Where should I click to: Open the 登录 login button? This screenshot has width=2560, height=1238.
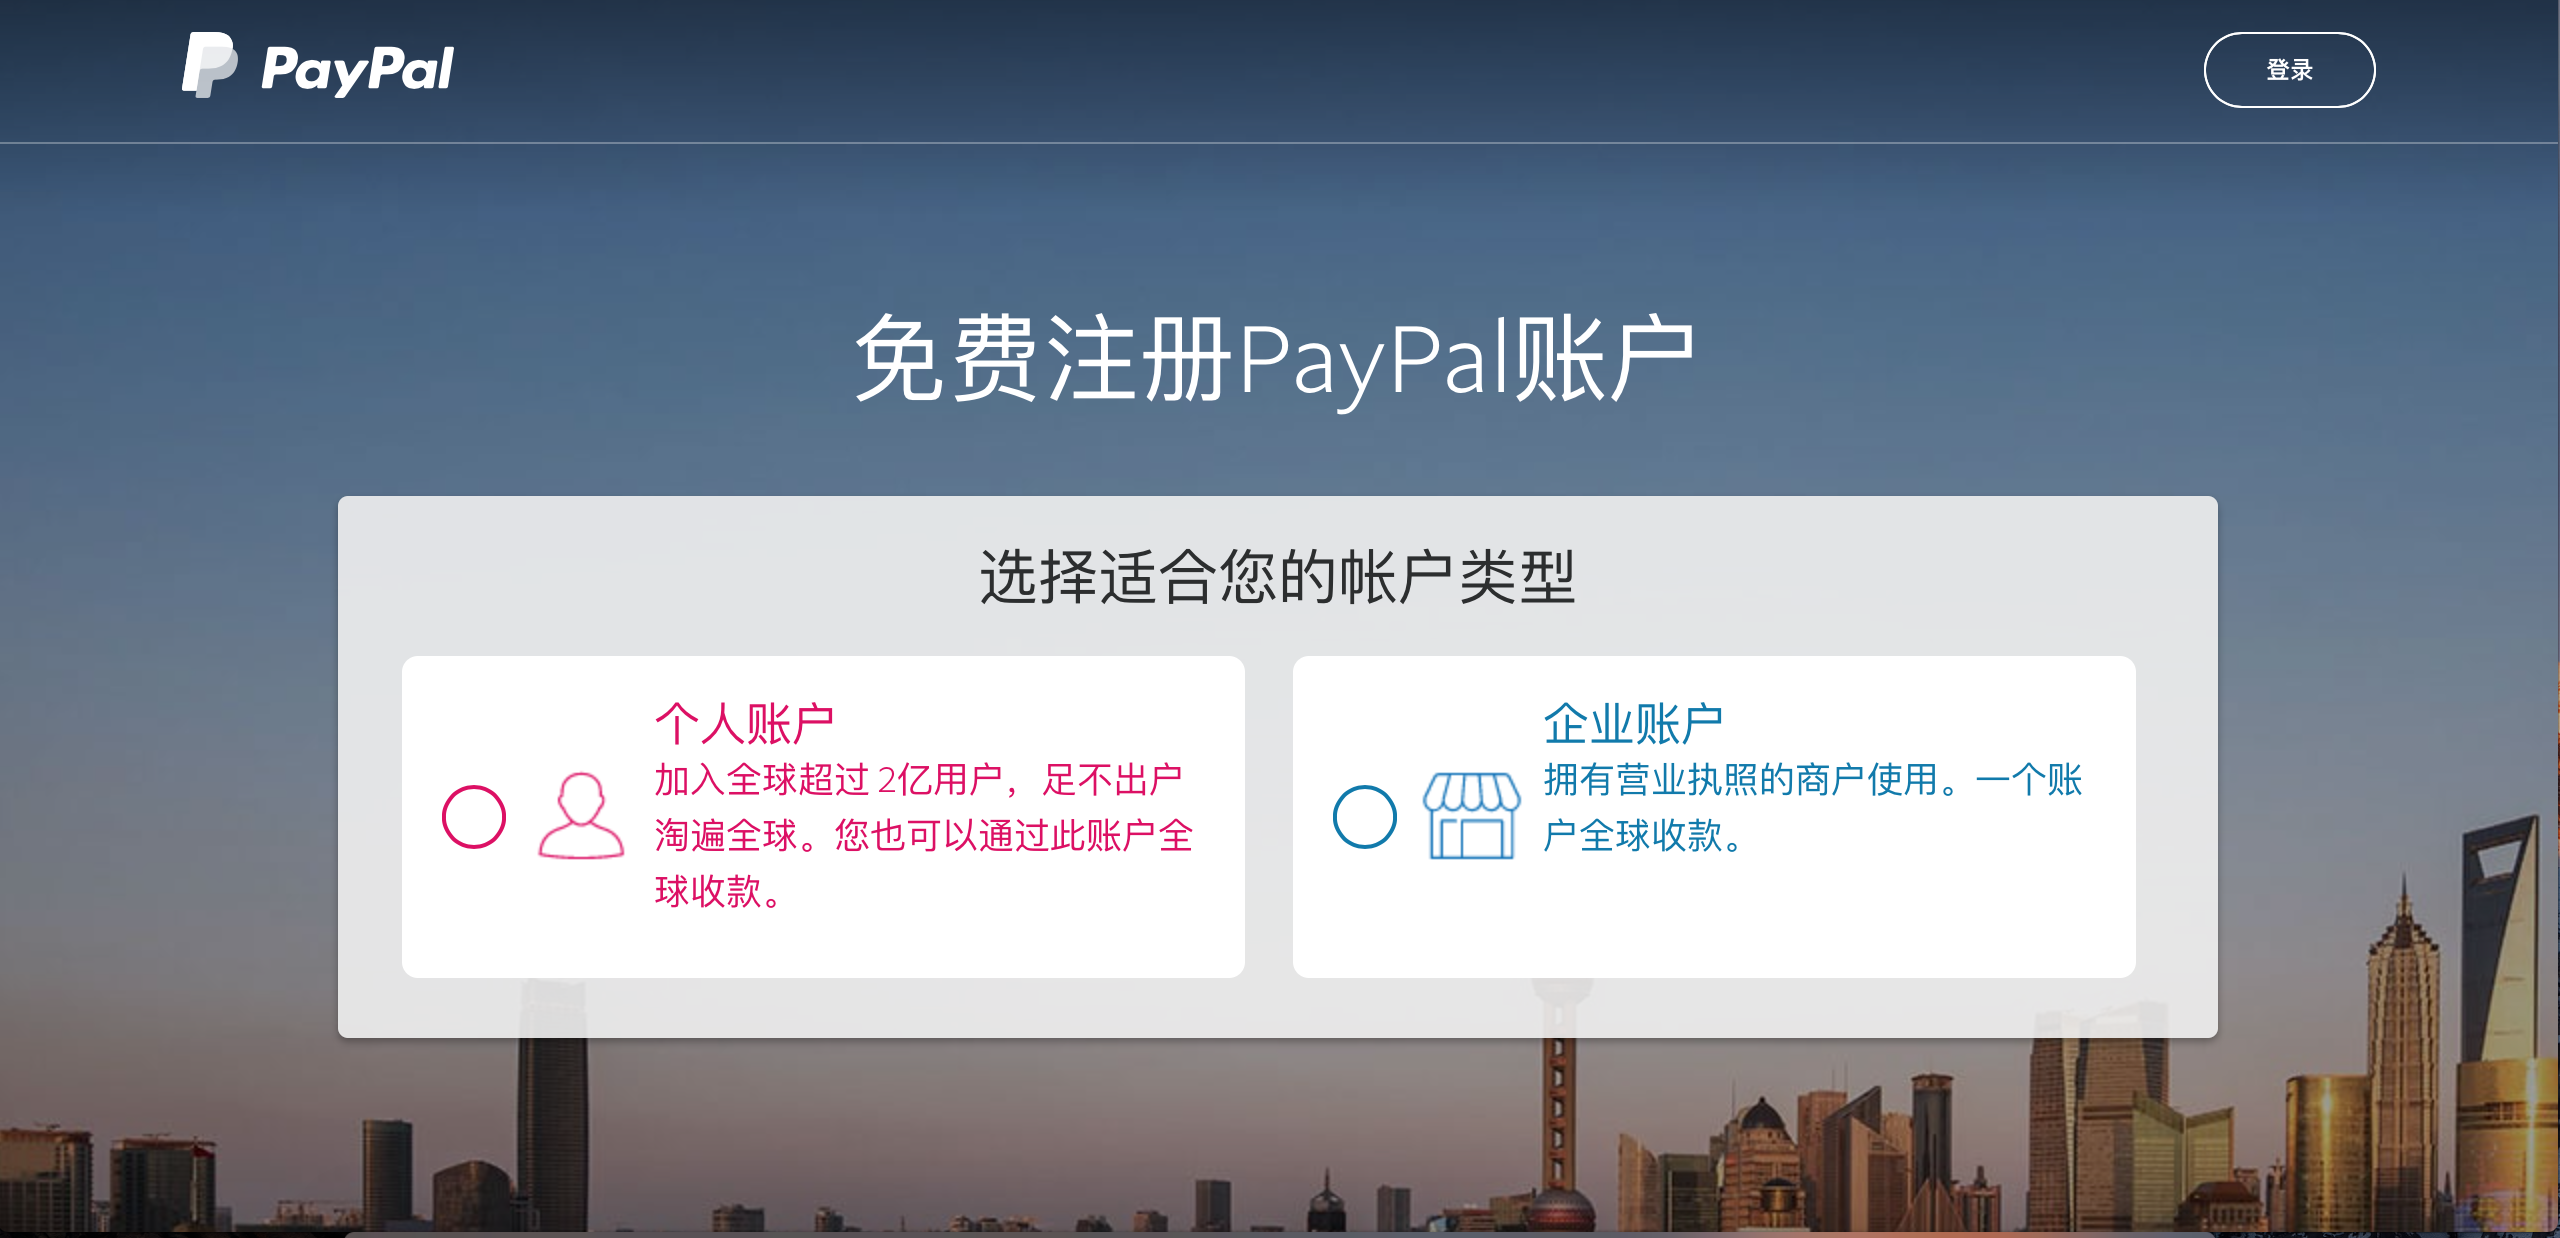2289,70
